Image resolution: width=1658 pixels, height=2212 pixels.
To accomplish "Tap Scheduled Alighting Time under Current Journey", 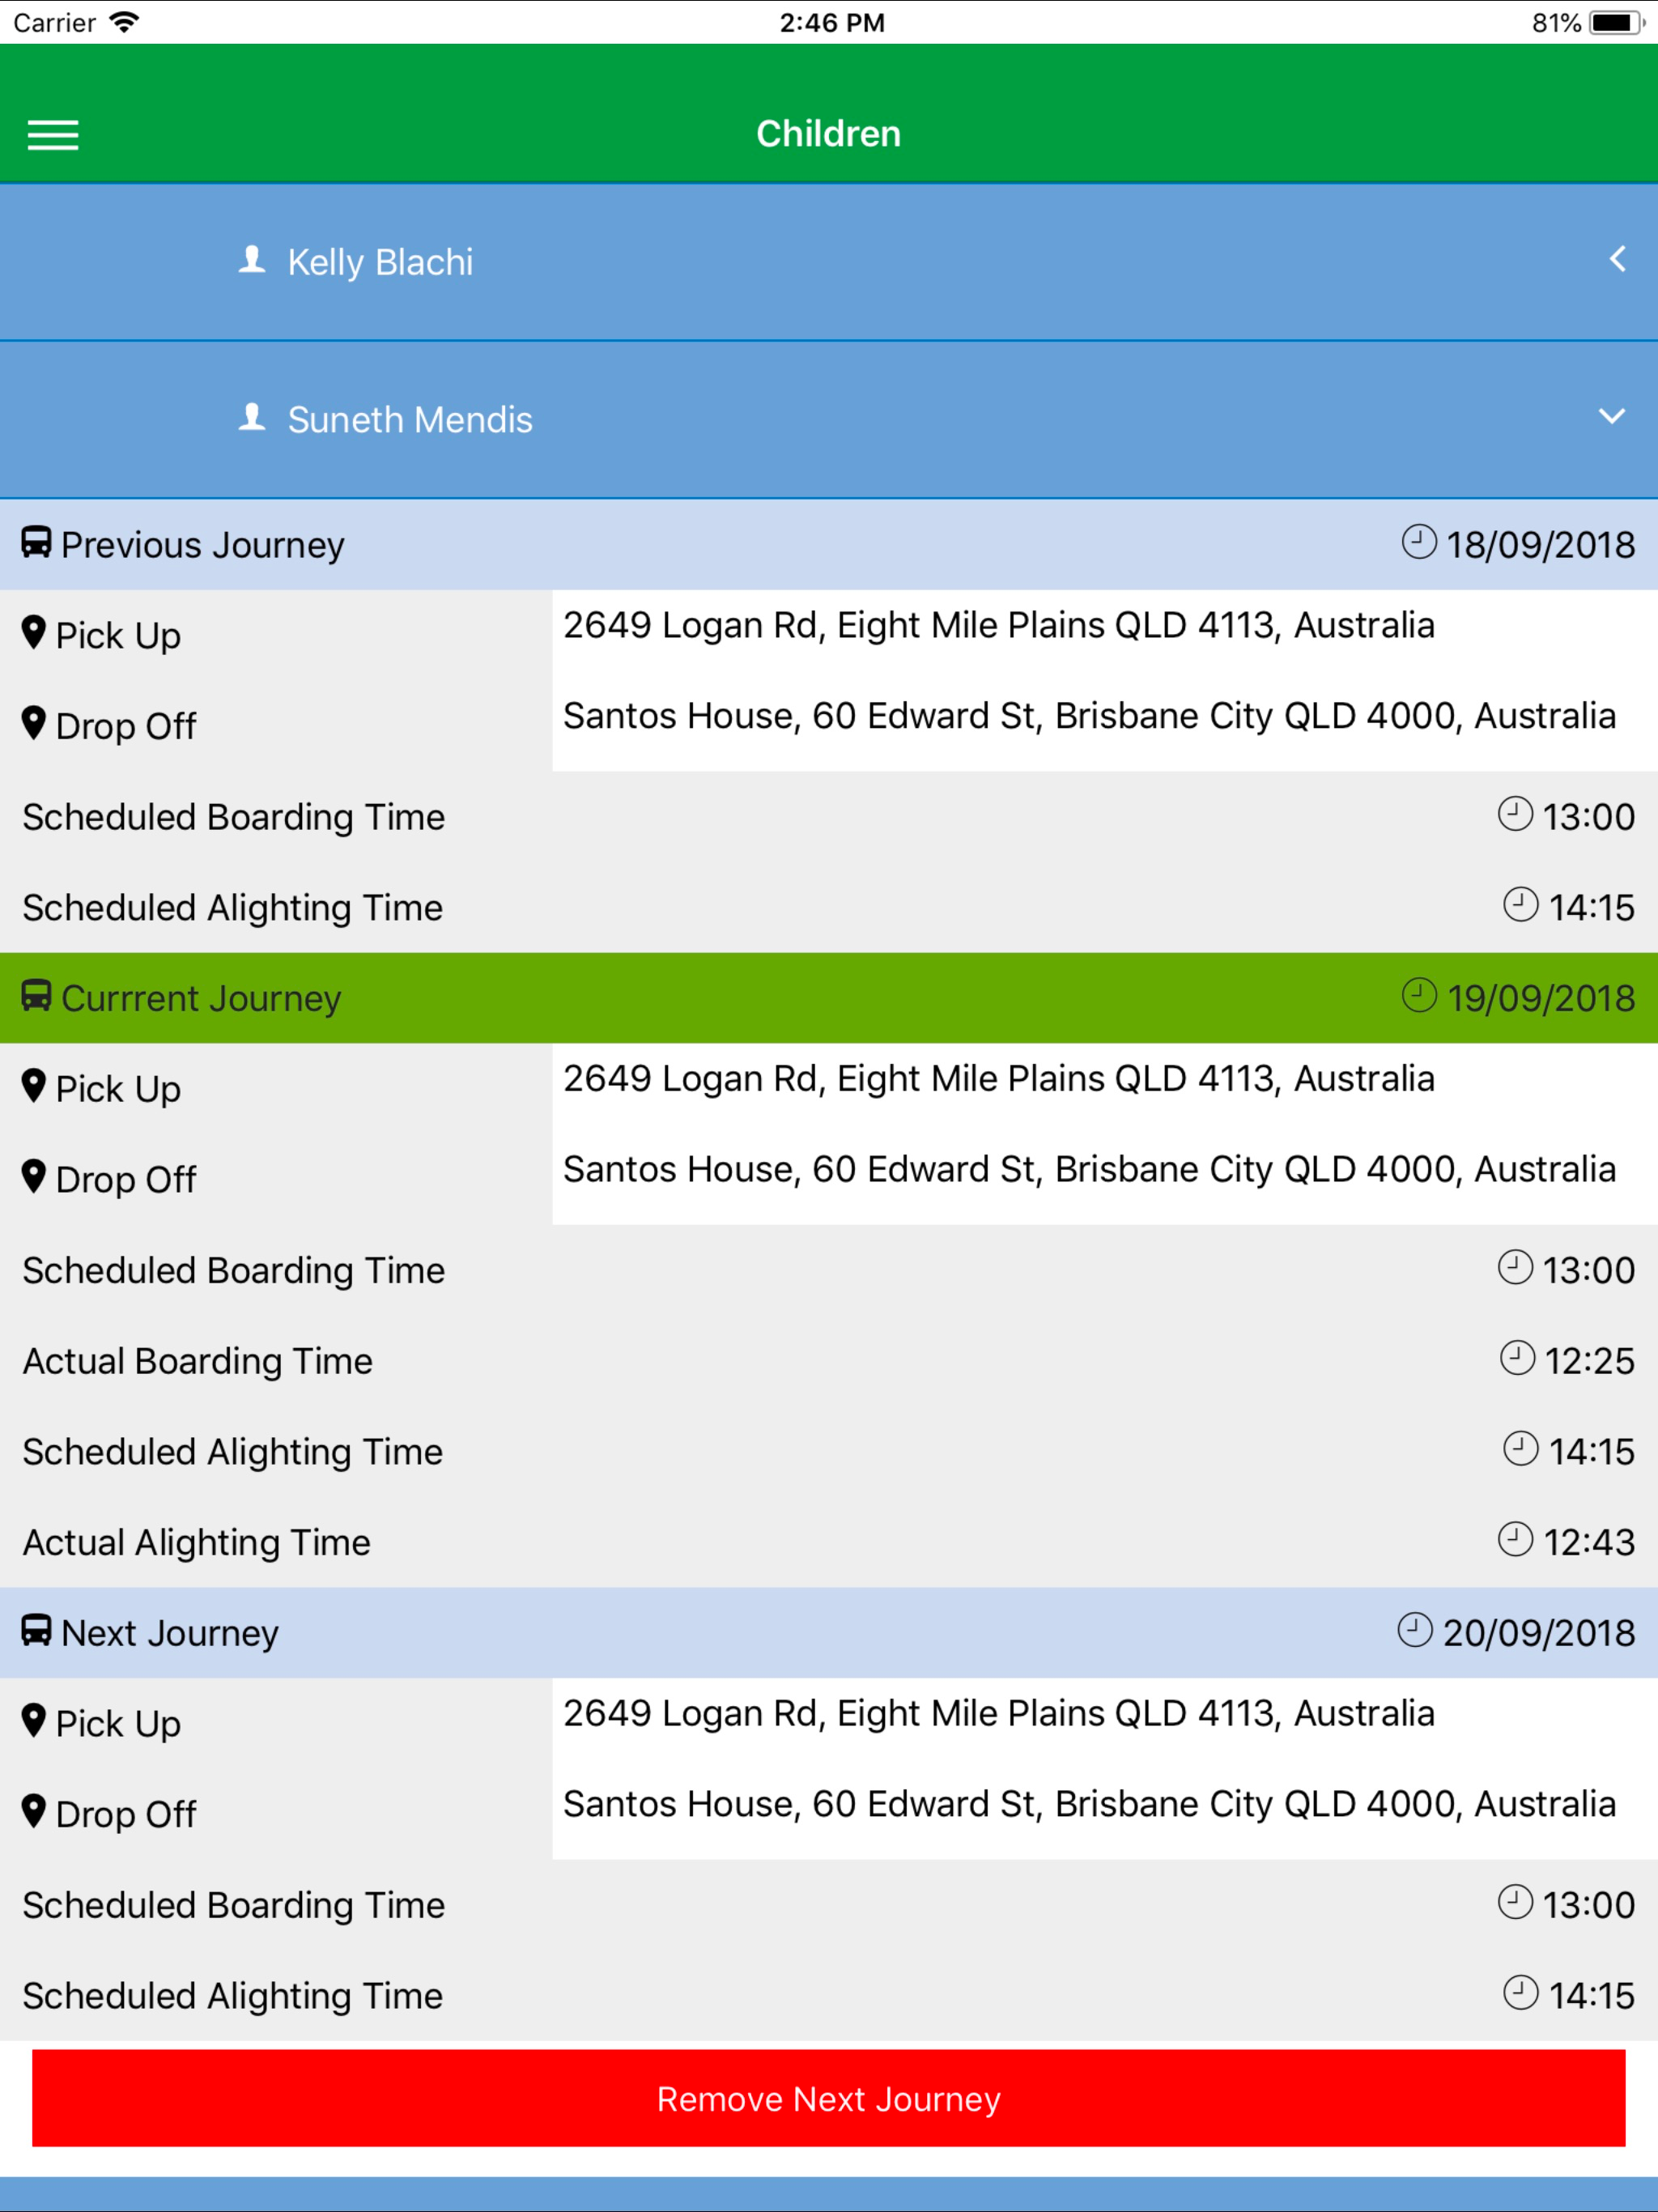I will click(233, 1453).
